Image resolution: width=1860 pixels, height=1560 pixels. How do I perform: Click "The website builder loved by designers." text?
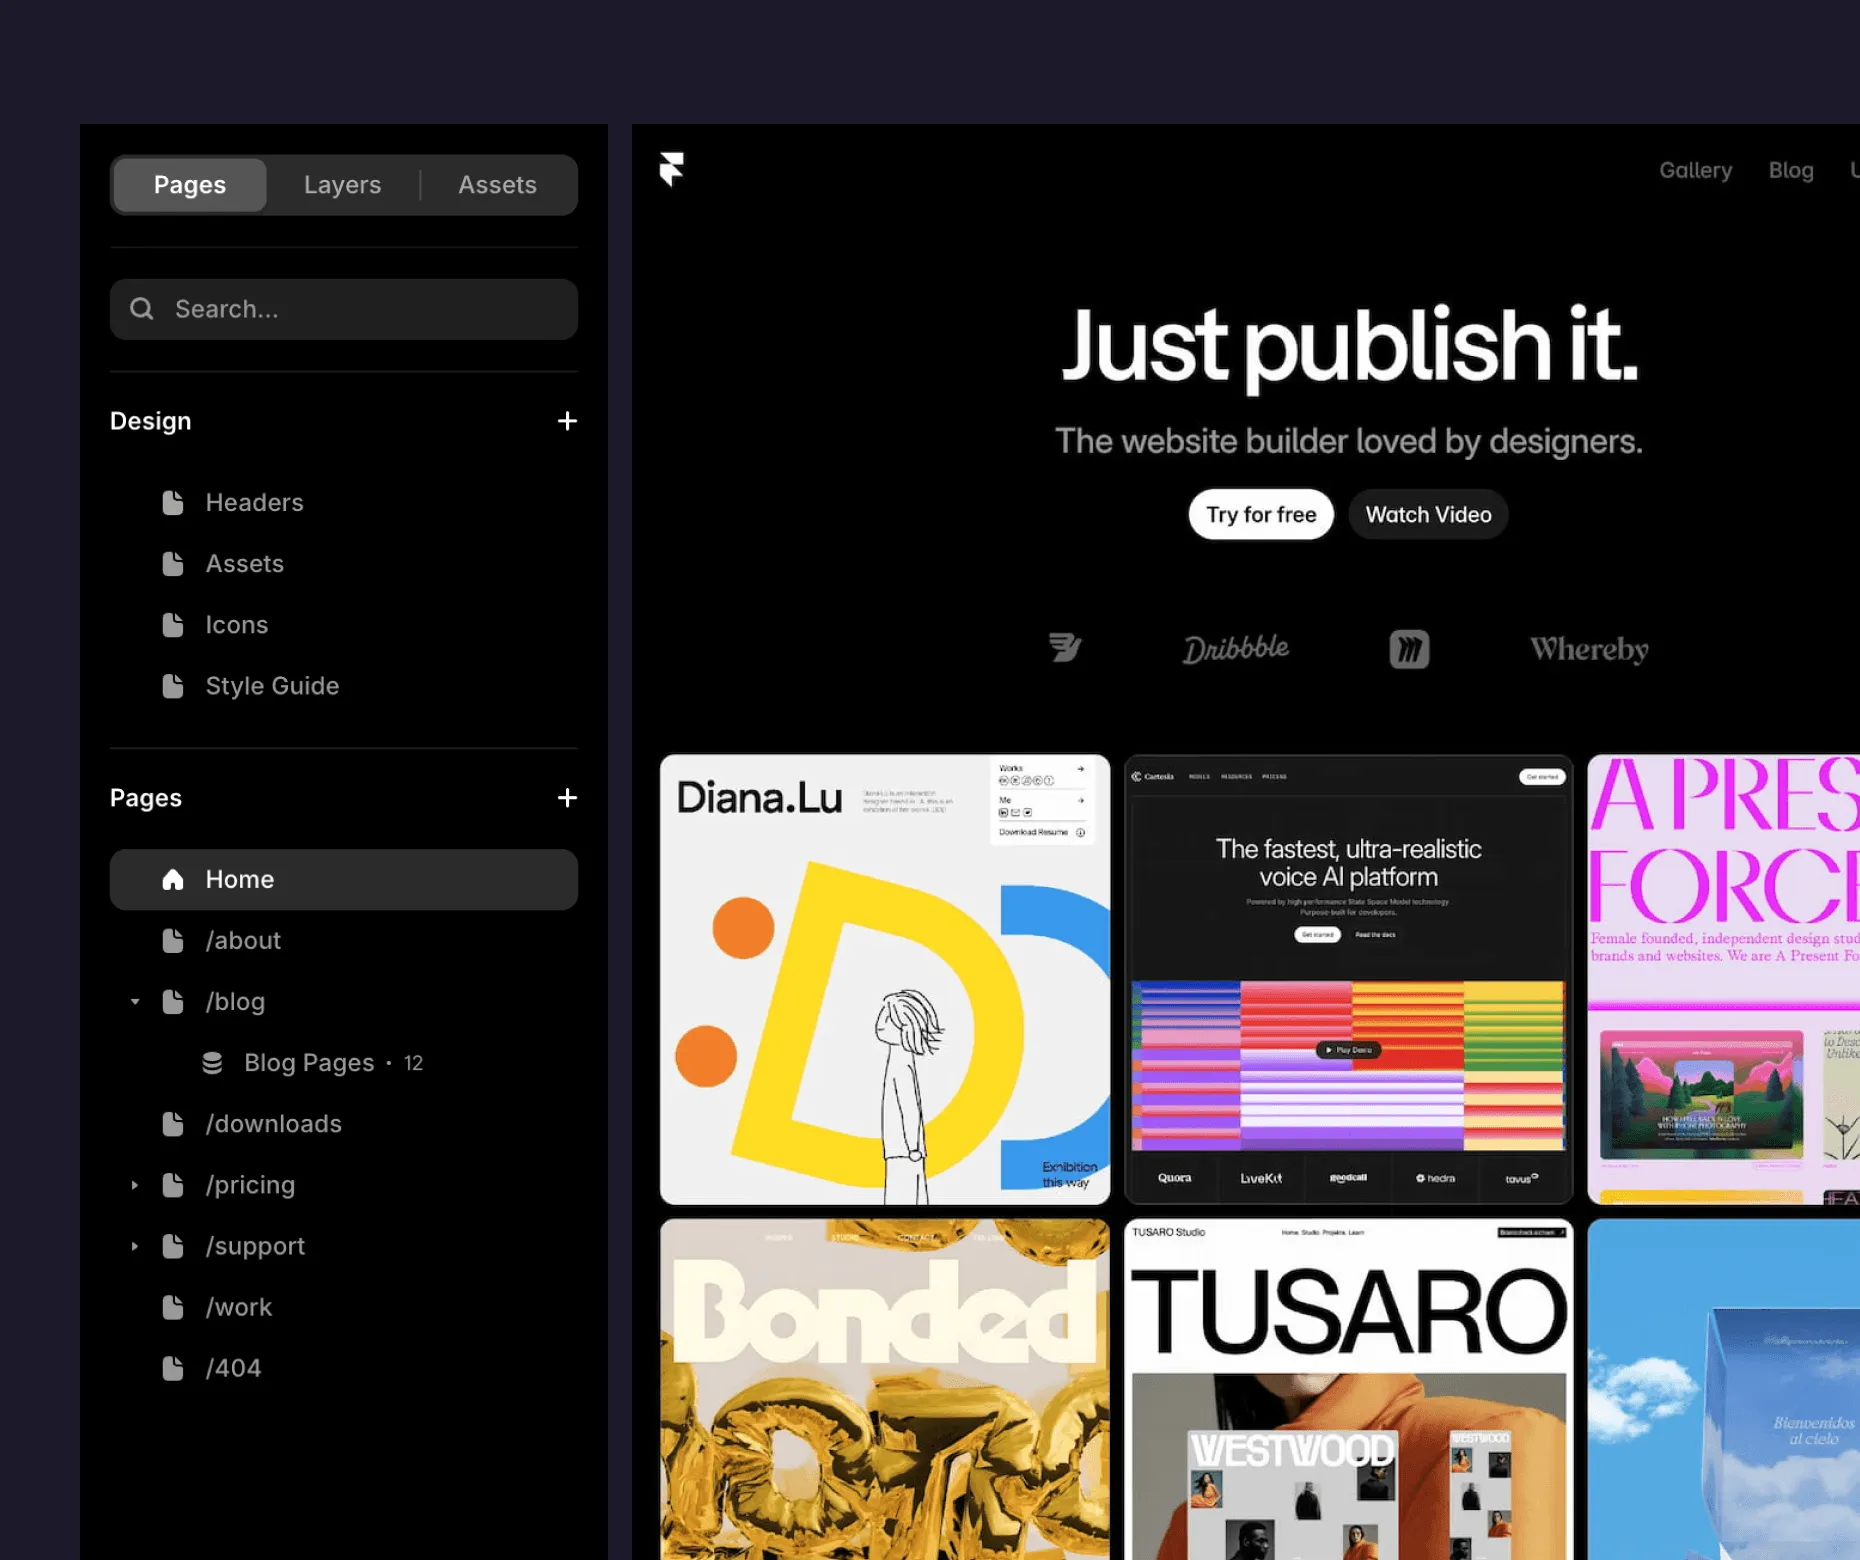pos(1349,441)
